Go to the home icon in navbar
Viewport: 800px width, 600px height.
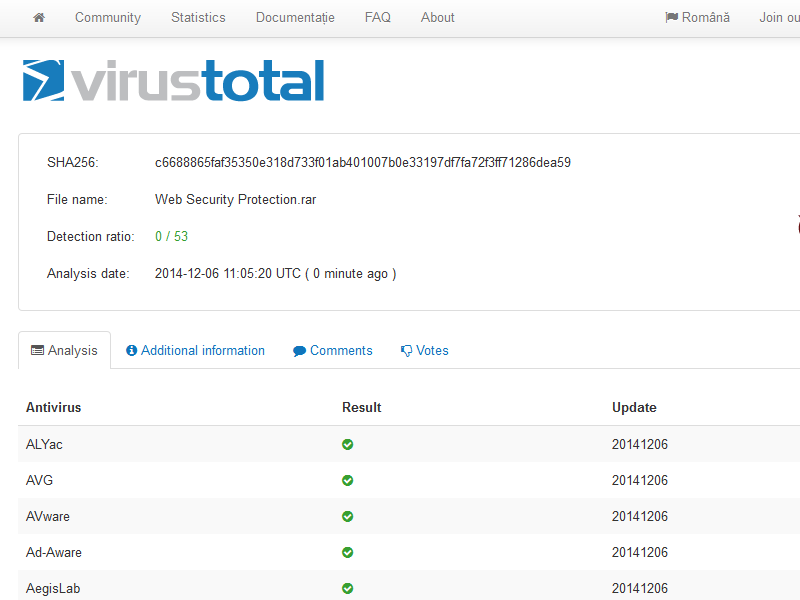point(39,17)
